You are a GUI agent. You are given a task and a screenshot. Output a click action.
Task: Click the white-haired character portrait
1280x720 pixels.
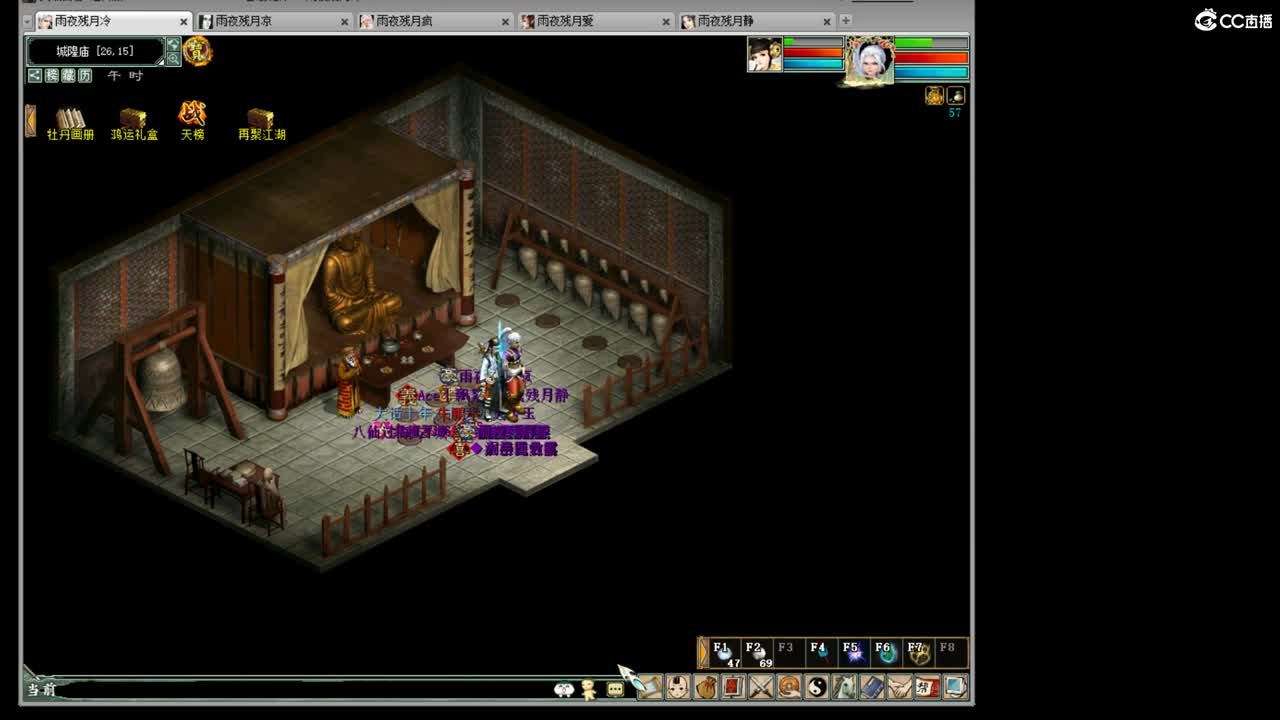pyautogui.click(x=869, y=60)
